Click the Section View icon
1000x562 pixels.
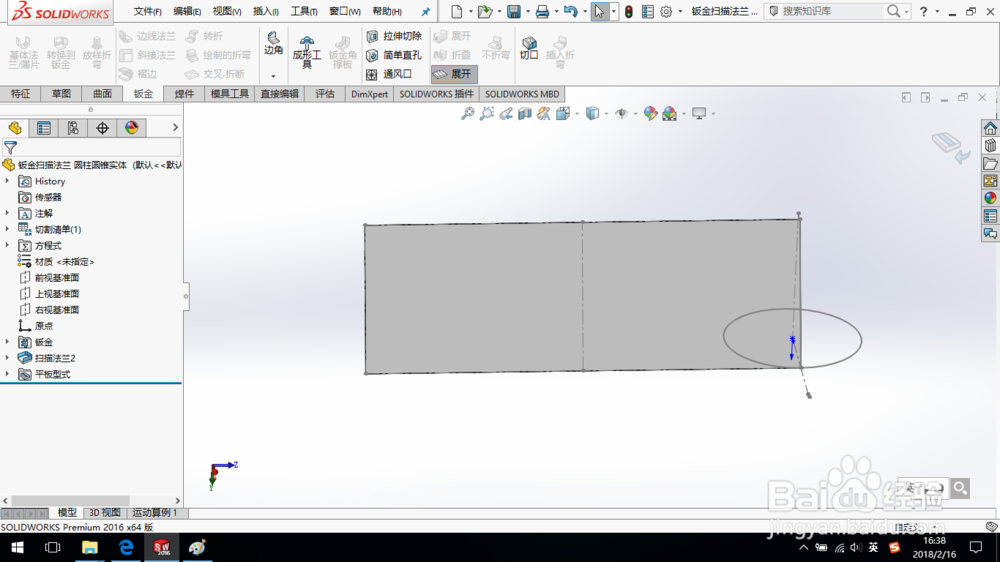pyautogui.click(x=524, y=114)
